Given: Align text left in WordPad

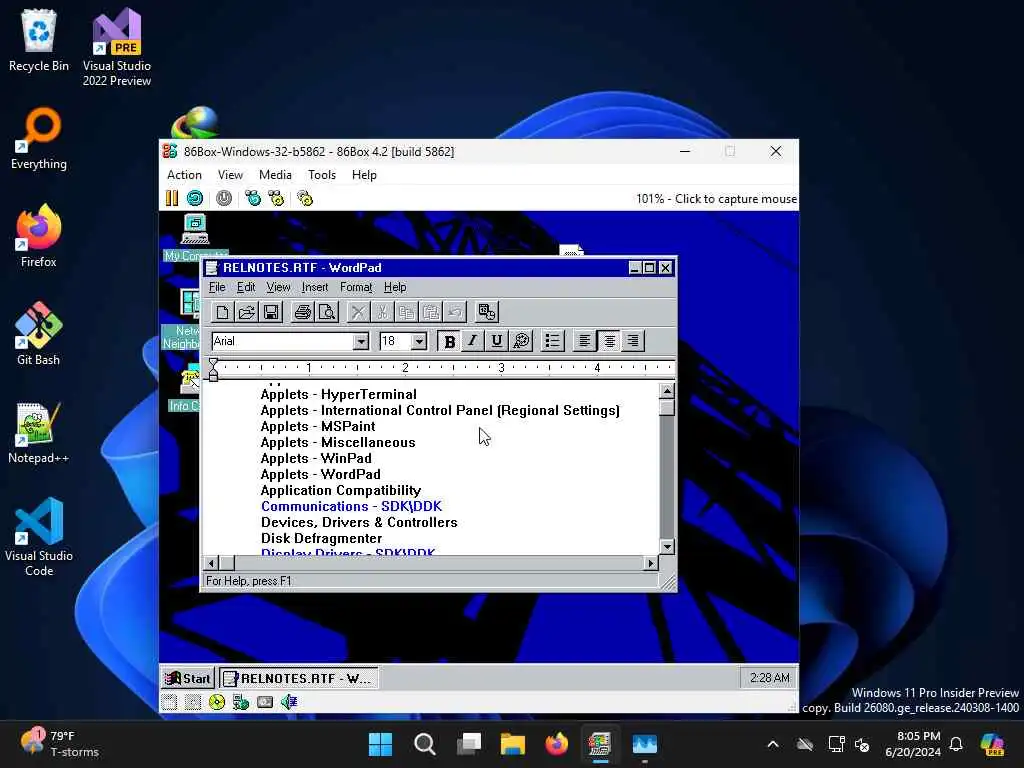Looking at the screenshot, I should pyautogui.click(x=584, y=341).
